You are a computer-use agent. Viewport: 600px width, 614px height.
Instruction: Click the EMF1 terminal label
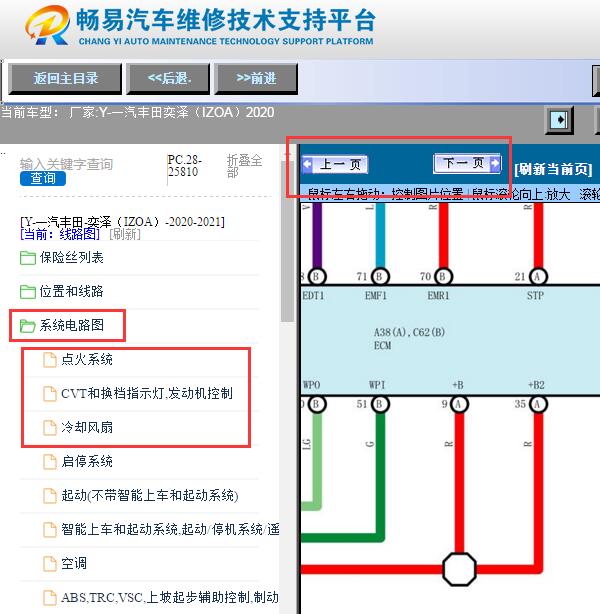tap(376, 296)
